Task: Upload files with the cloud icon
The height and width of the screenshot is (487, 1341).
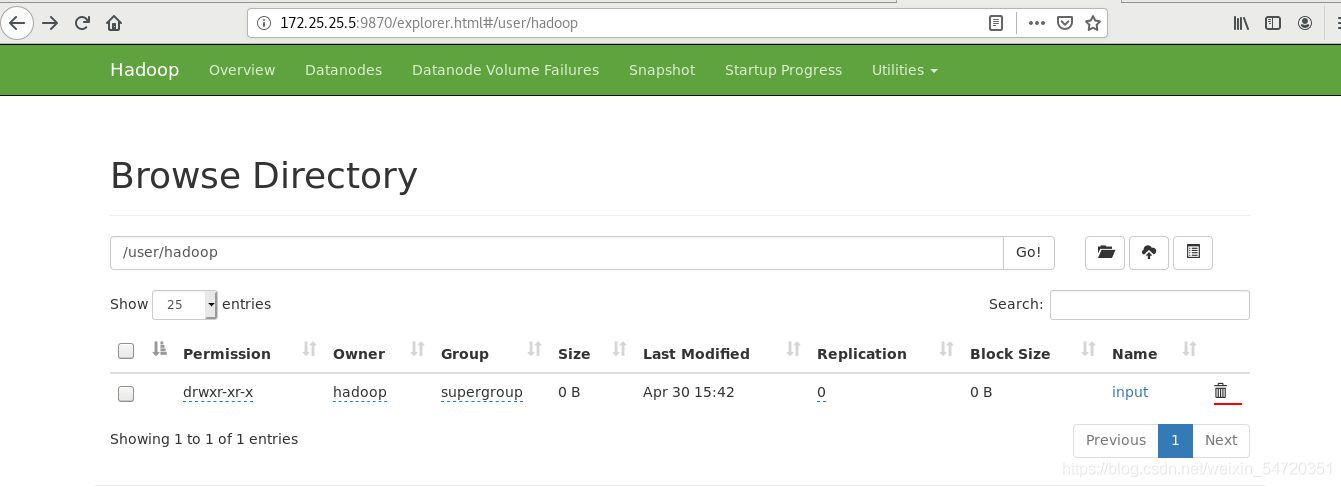Action: coord(1149,253)
